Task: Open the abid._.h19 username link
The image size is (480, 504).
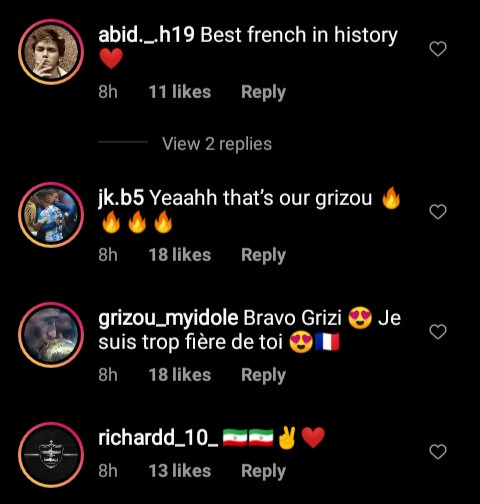Action: [x=146, y=35]
